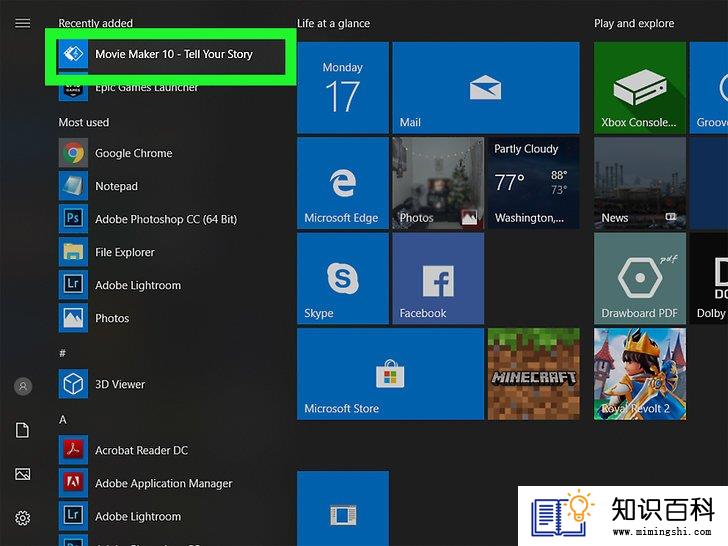Open the Xbox Console Companion tile
The image size is (728, 546).
click(639, 88)
